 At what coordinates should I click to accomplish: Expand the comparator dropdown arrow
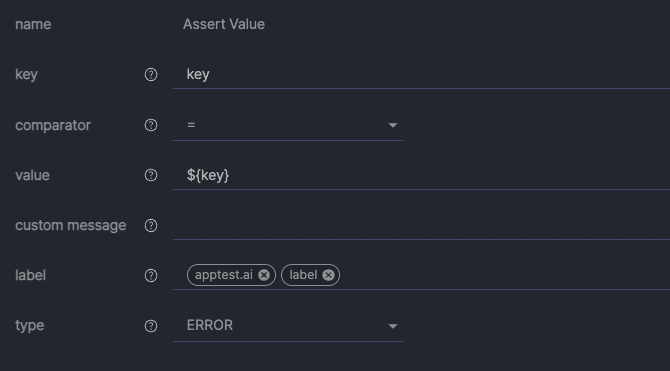click(393, 125)
